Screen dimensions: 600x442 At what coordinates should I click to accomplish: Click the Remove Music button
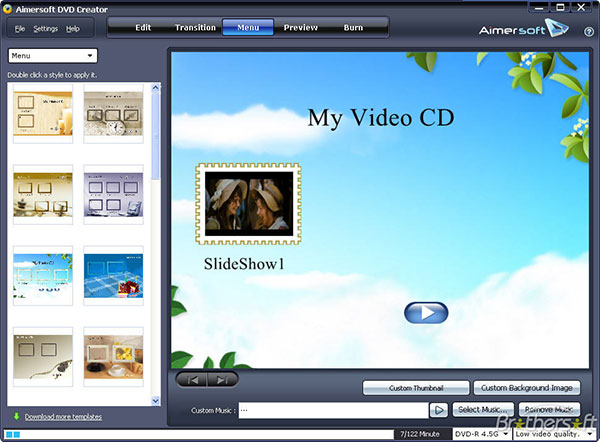point(549,410)
